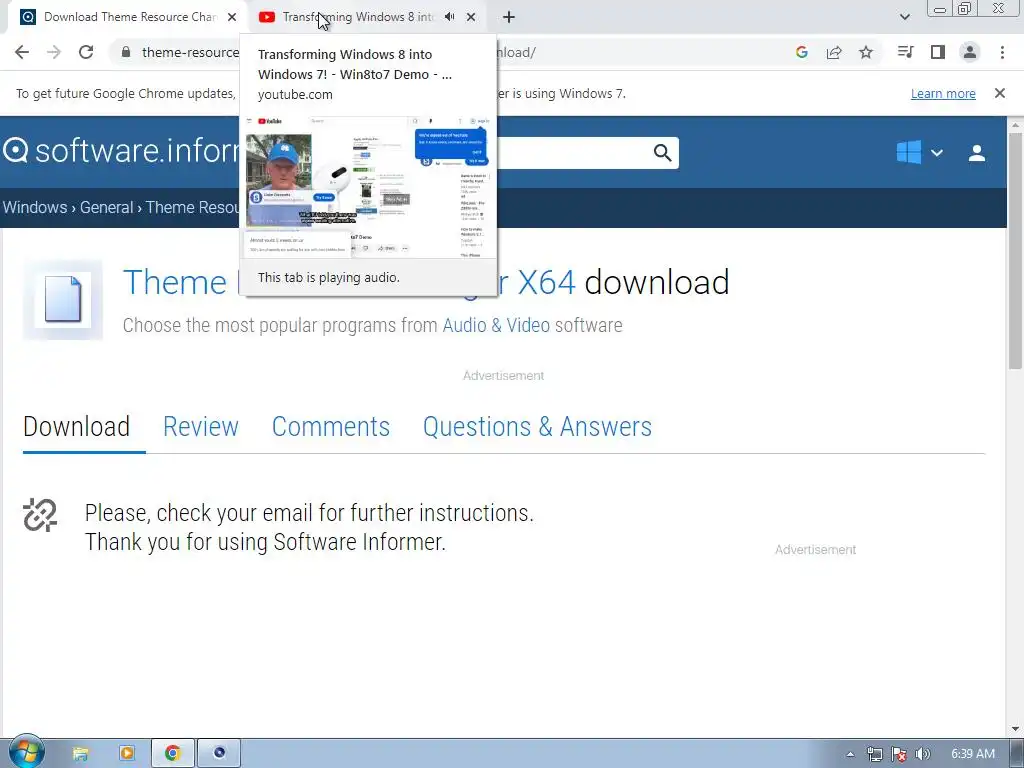1024x768 pixels.
Task: Click the broken link icon
Action: (x=40, y=515)
